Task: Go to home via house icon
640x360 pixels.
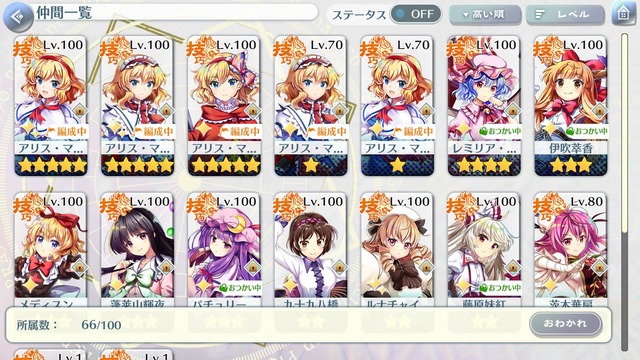Action: pos(623,13)
